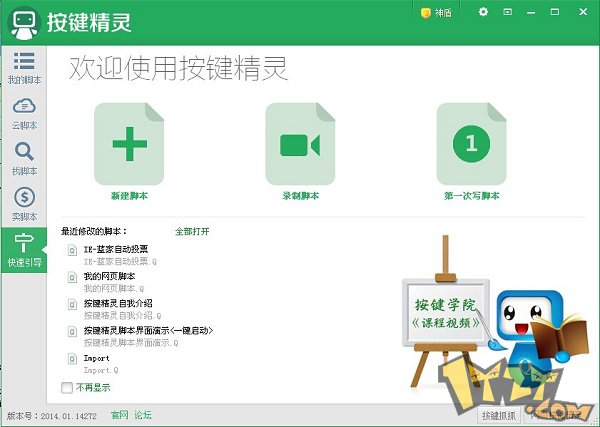Close the 按键精灵 window
The height and width of the screenshot is (427, 600).
click(x=583, y=12)
